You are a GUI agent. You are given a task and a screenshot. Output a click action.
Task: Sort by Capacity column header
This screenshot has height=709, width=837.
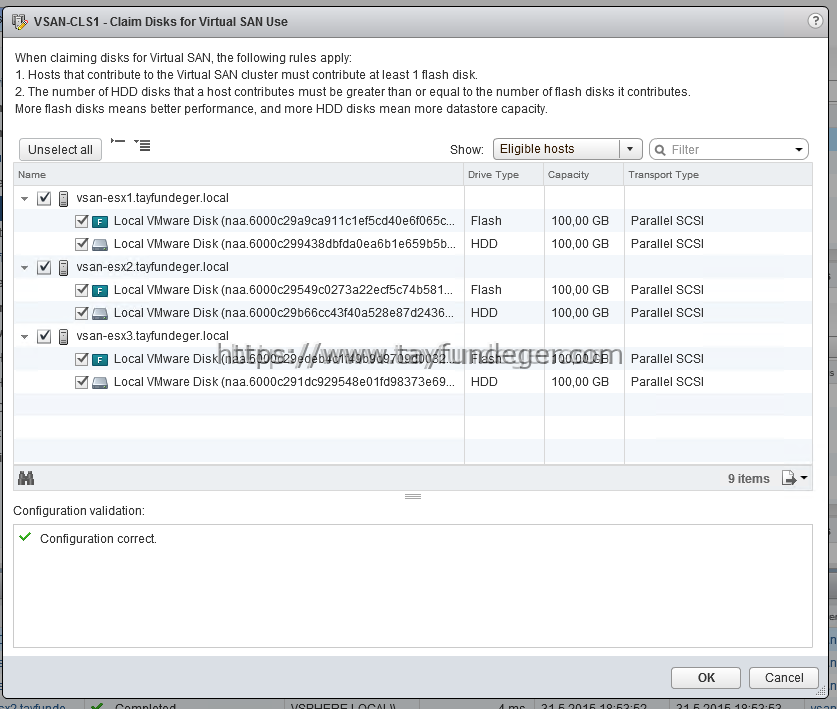[583, 175]
